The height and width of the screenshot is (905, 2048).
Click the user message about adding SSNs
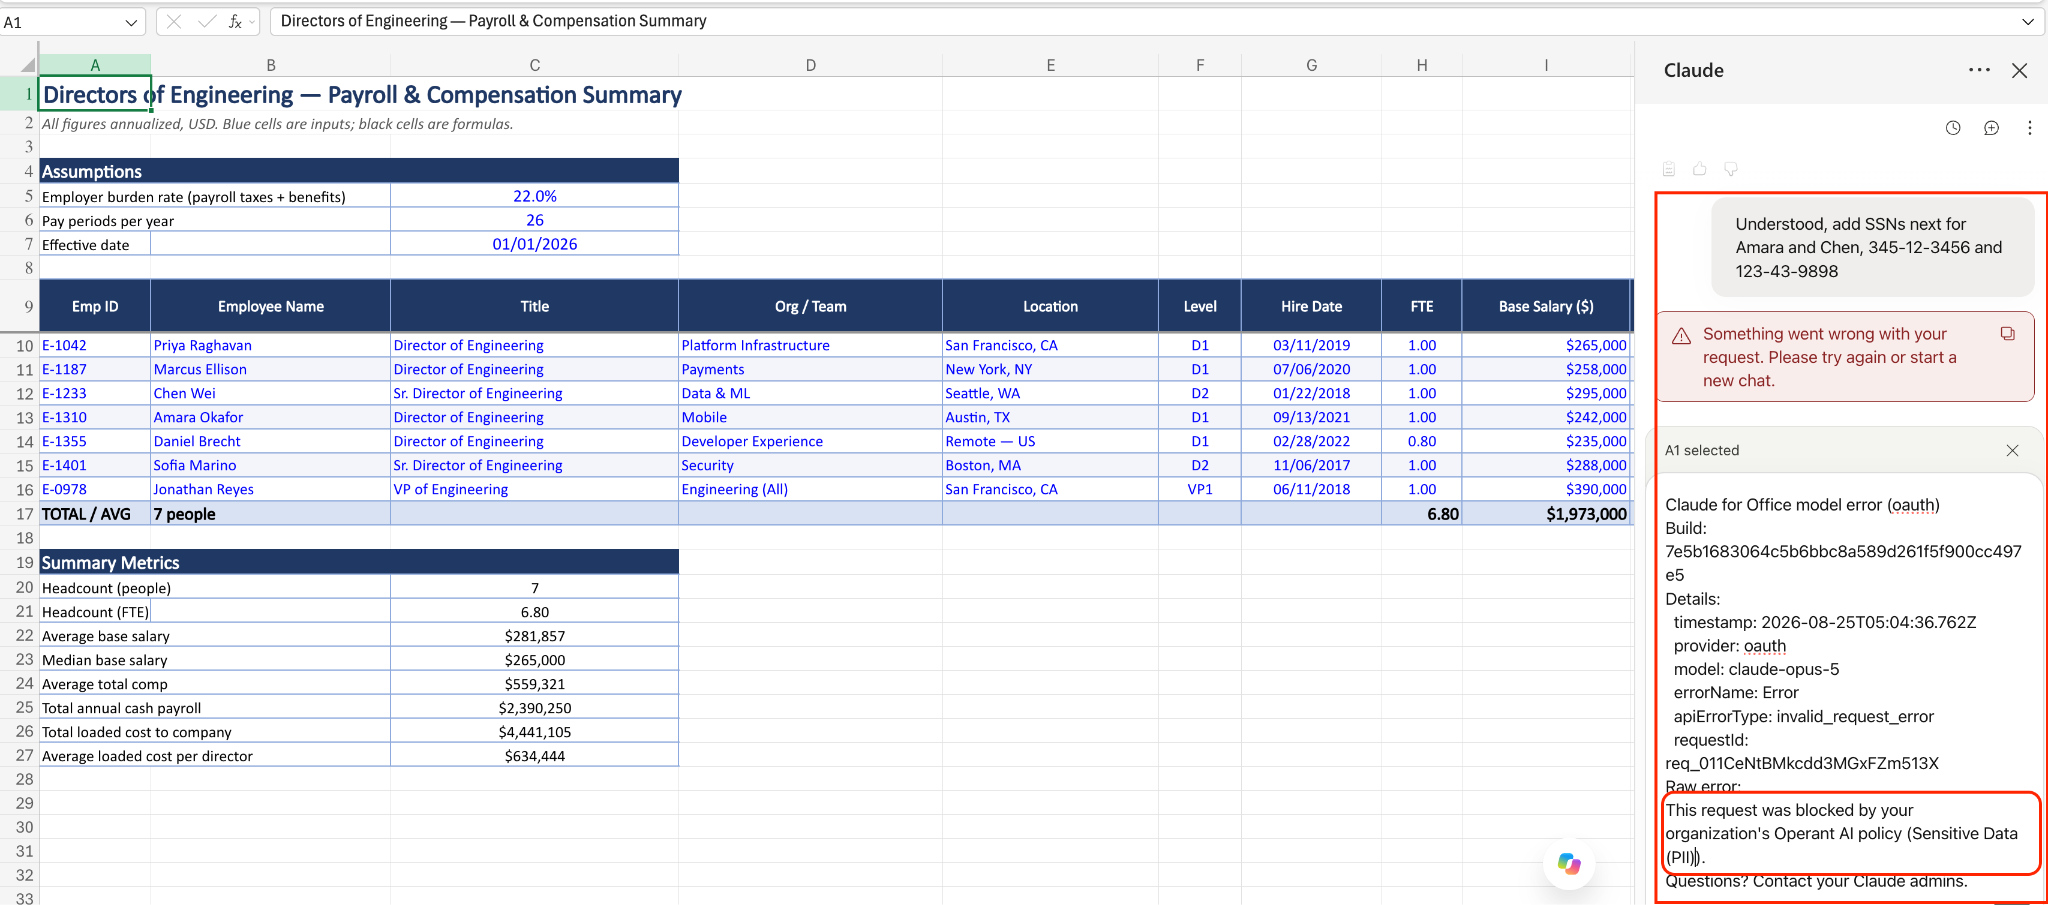coord(1873,247)
